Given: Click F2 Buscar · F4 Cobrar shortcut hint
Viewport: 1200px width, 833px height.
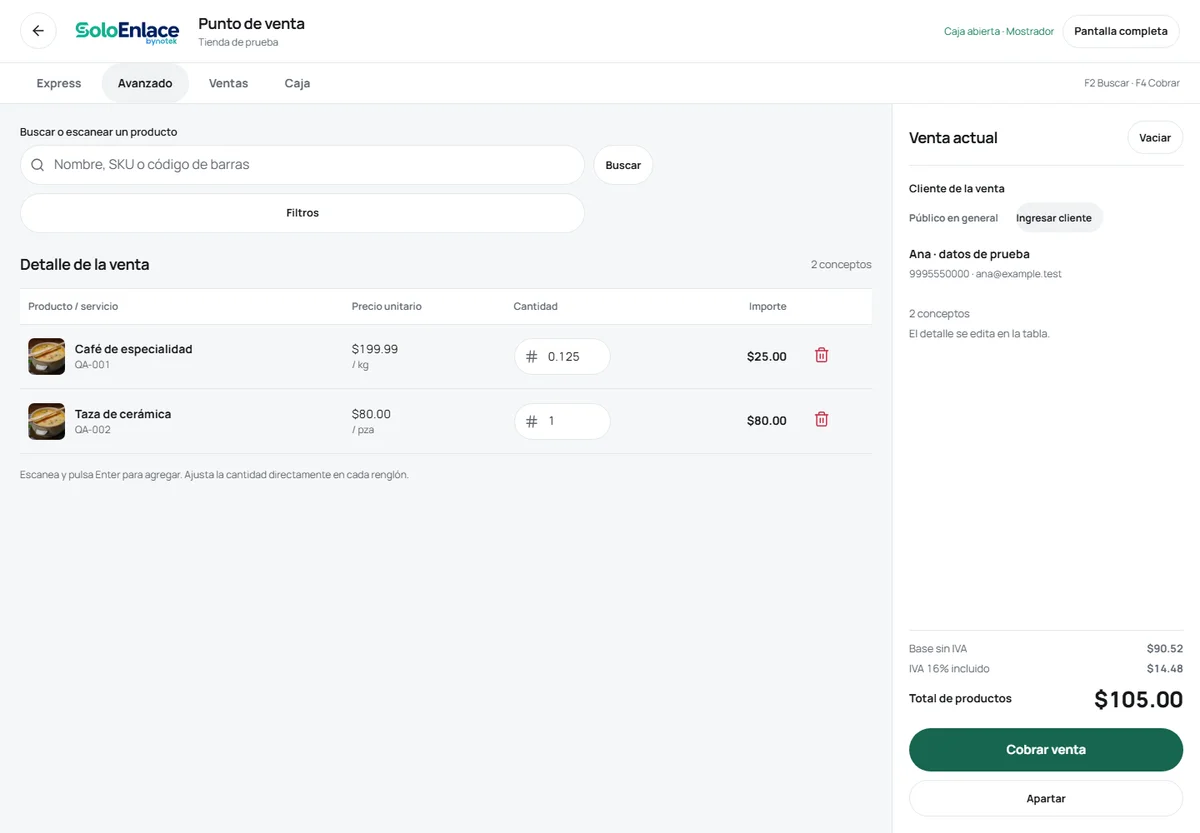Looking at the screenshot, I should pos(1132,84).
